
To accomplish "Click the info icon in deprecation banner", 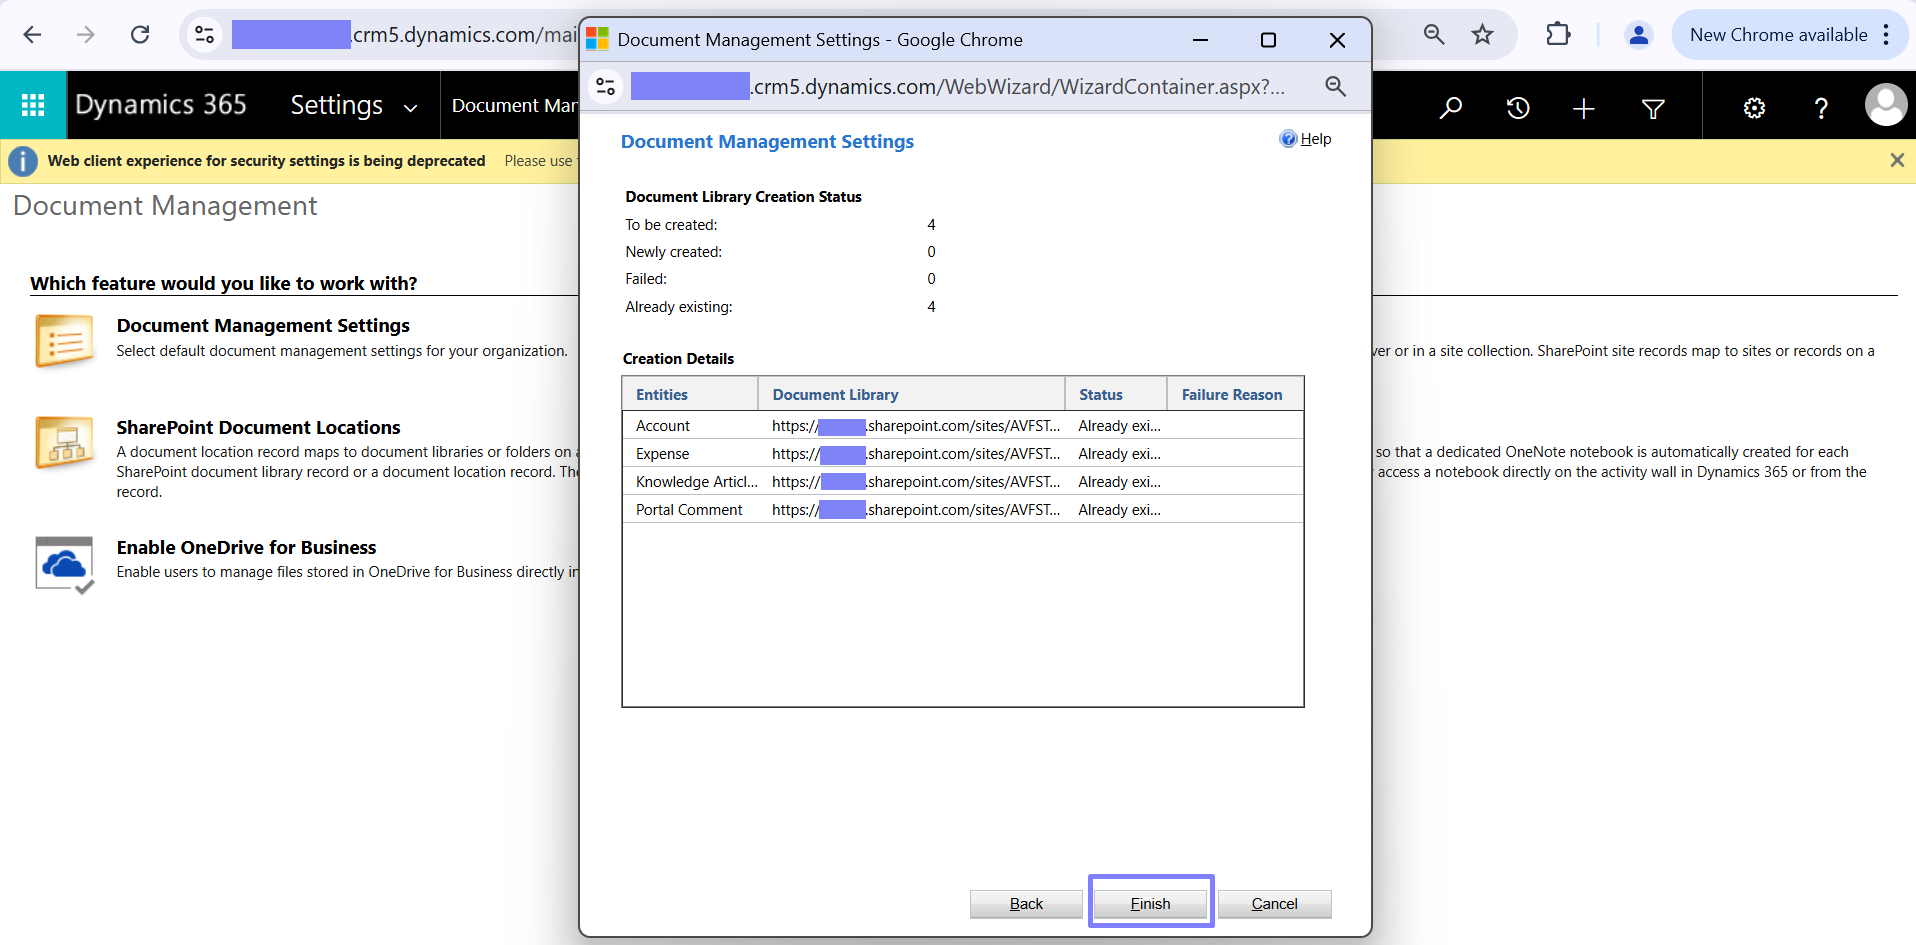I will [23, 161].
